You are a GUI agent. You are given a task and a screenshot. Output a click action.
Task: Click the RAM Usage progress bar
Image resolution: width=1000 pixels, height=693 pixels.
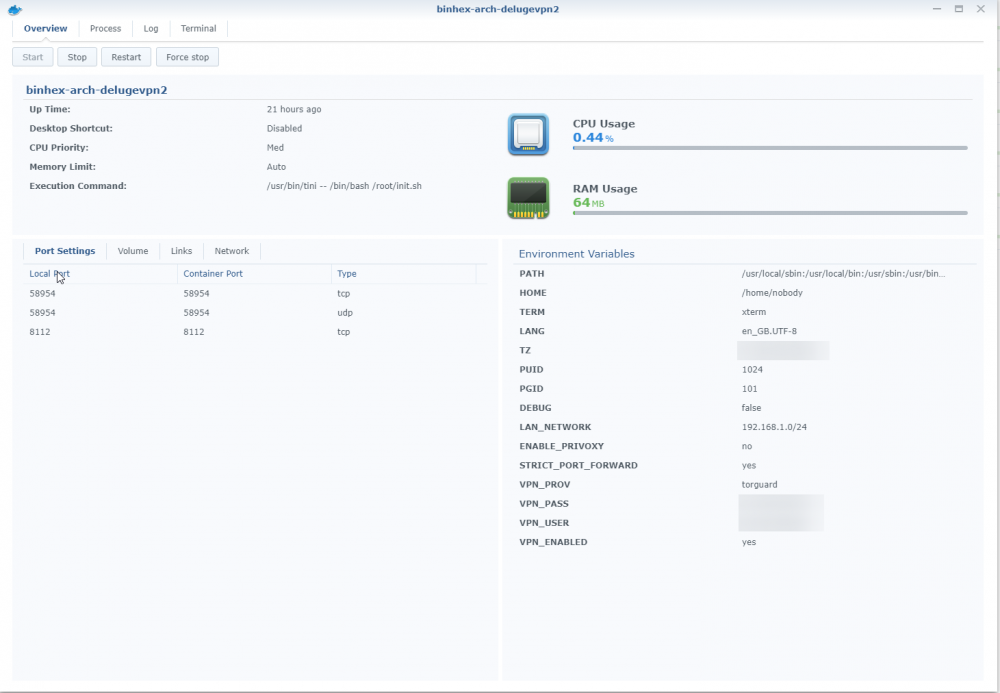[x=770, y=213]
